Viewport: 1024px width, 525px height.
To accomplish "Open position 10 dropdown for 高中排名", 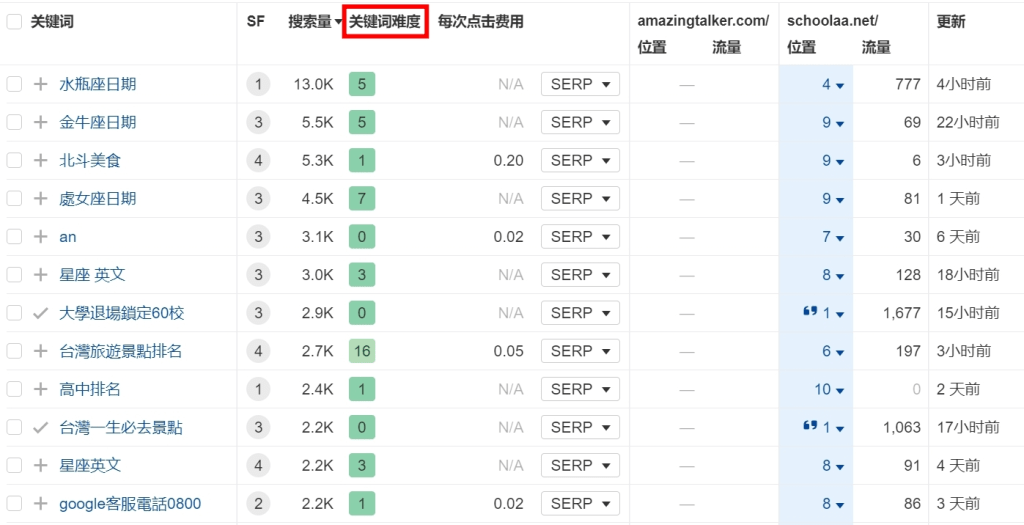I will [829, 390].
